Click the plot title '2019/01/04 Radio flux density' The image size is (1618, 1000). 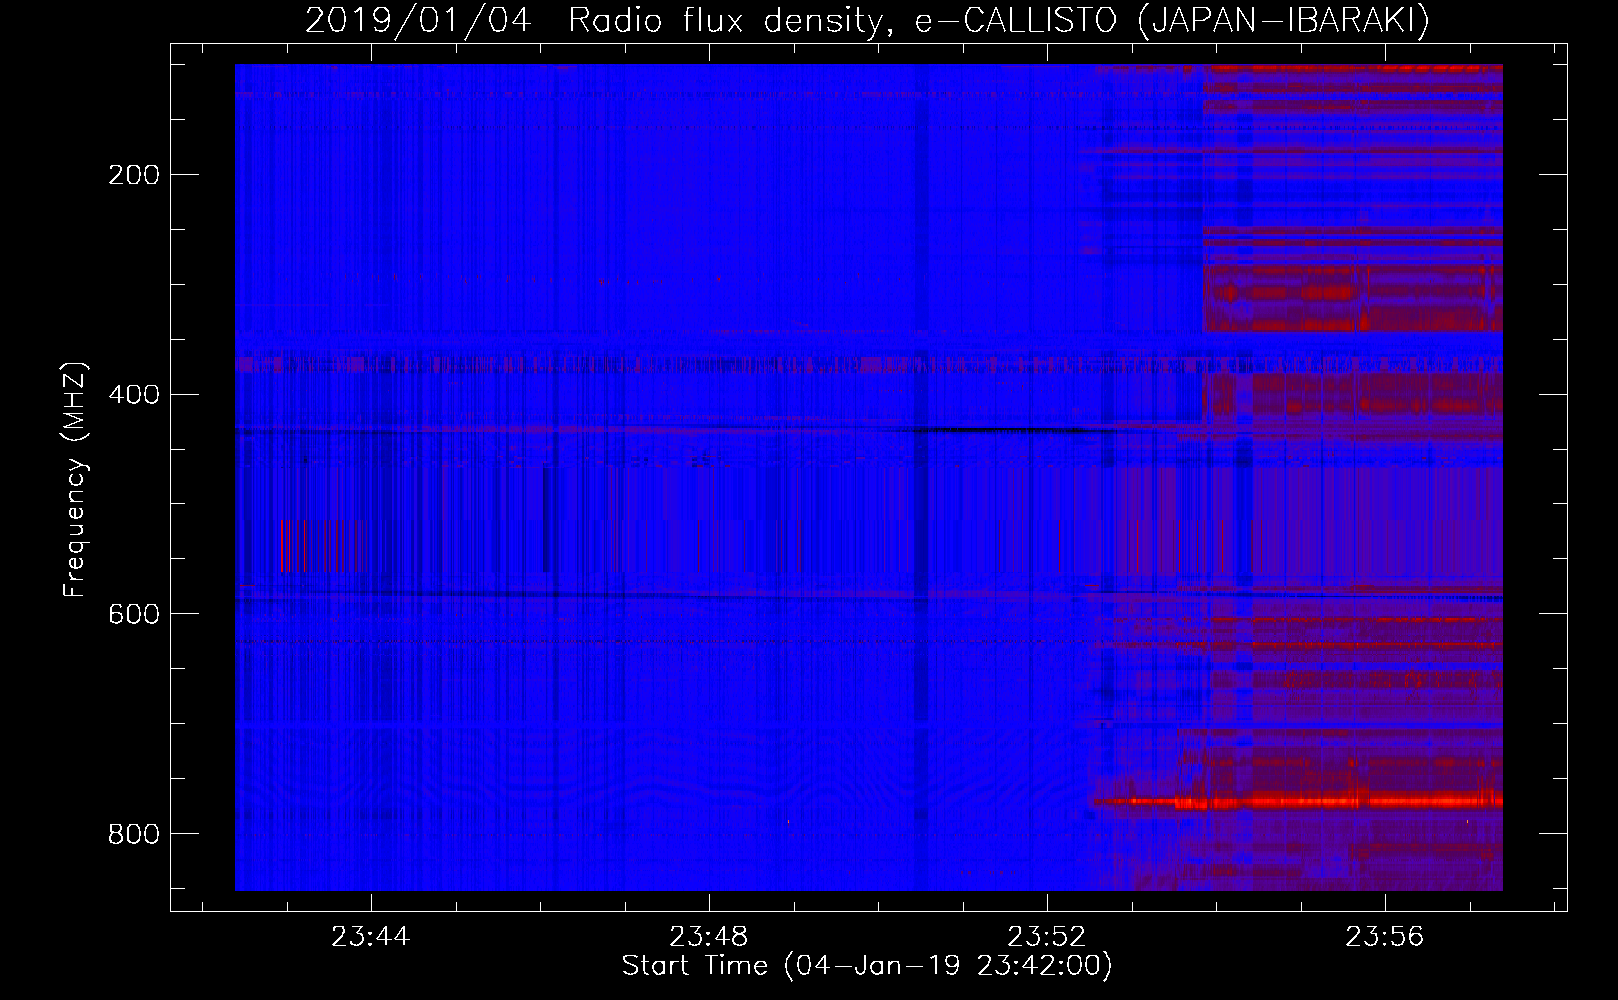point(867,20)
